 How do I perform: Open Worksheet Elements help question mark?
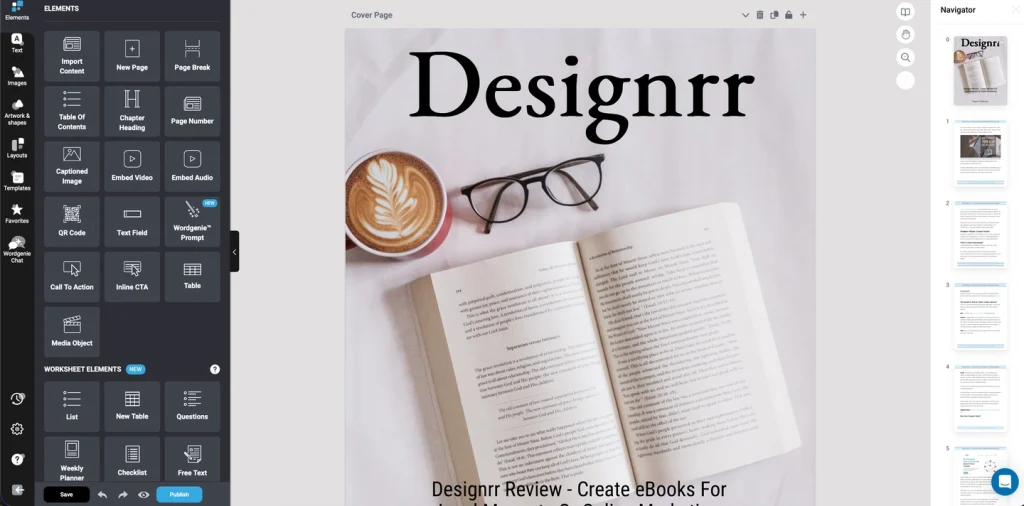(x=215, y=370)
